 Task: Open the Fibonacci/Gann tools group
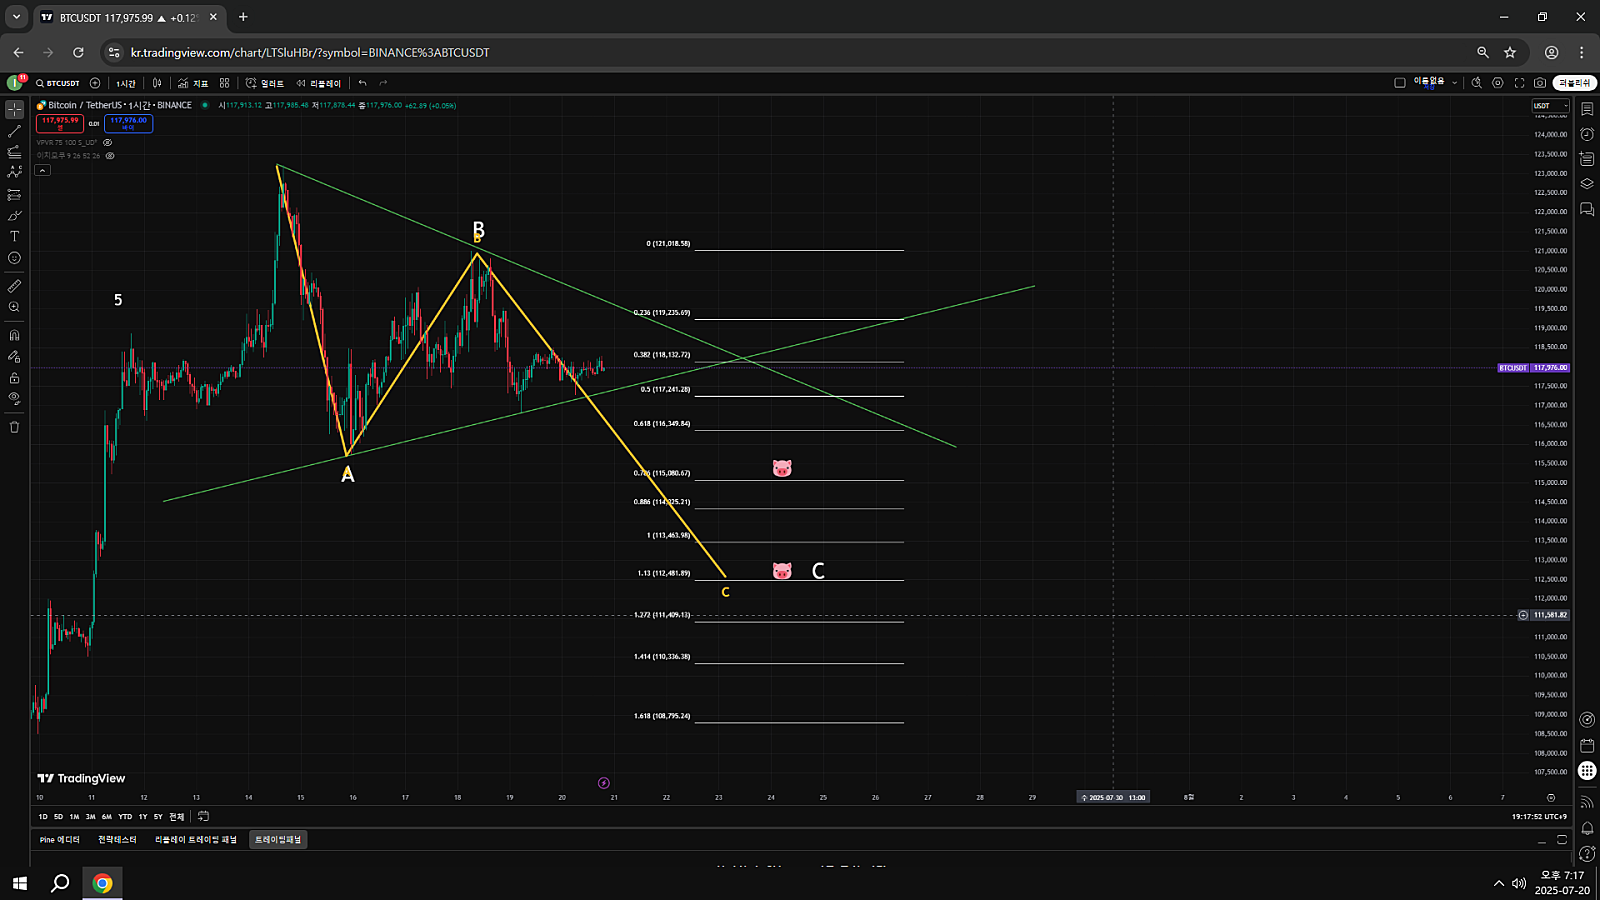coord(14,152)
